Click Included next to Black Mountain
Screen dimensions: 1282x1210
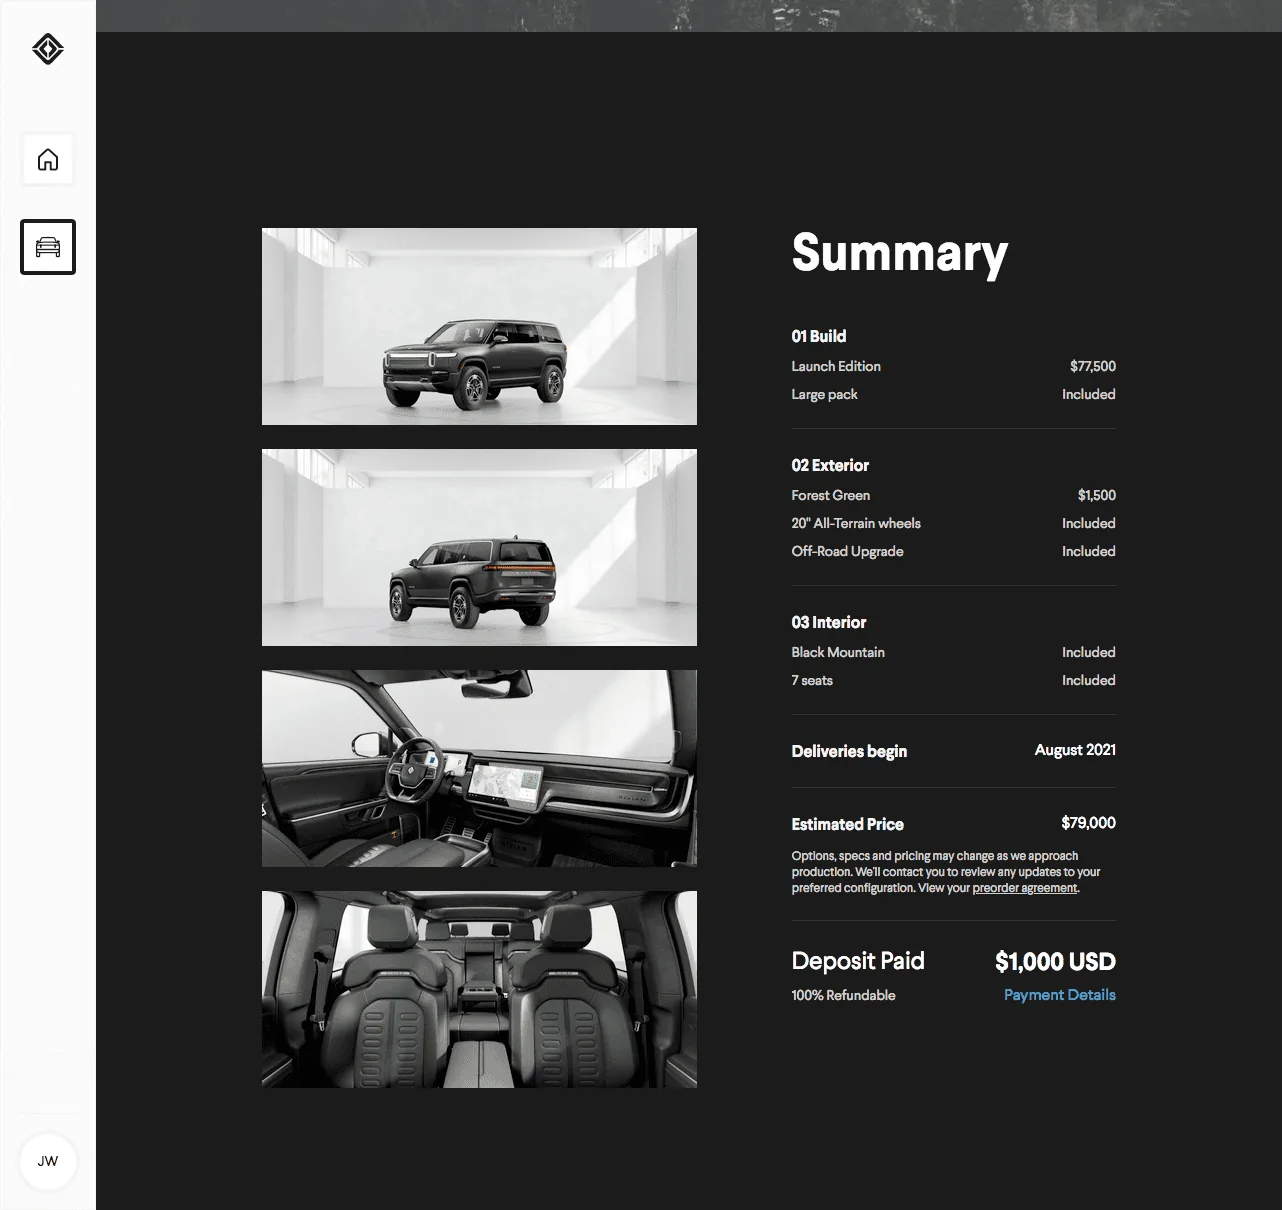(1089, 652)
